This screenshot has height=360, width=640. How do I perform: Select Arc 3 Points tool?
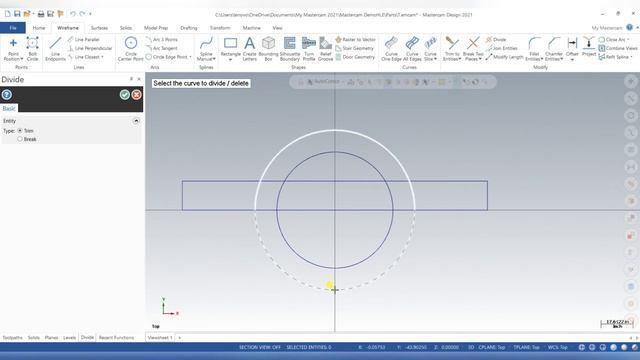tap(162, 40)
